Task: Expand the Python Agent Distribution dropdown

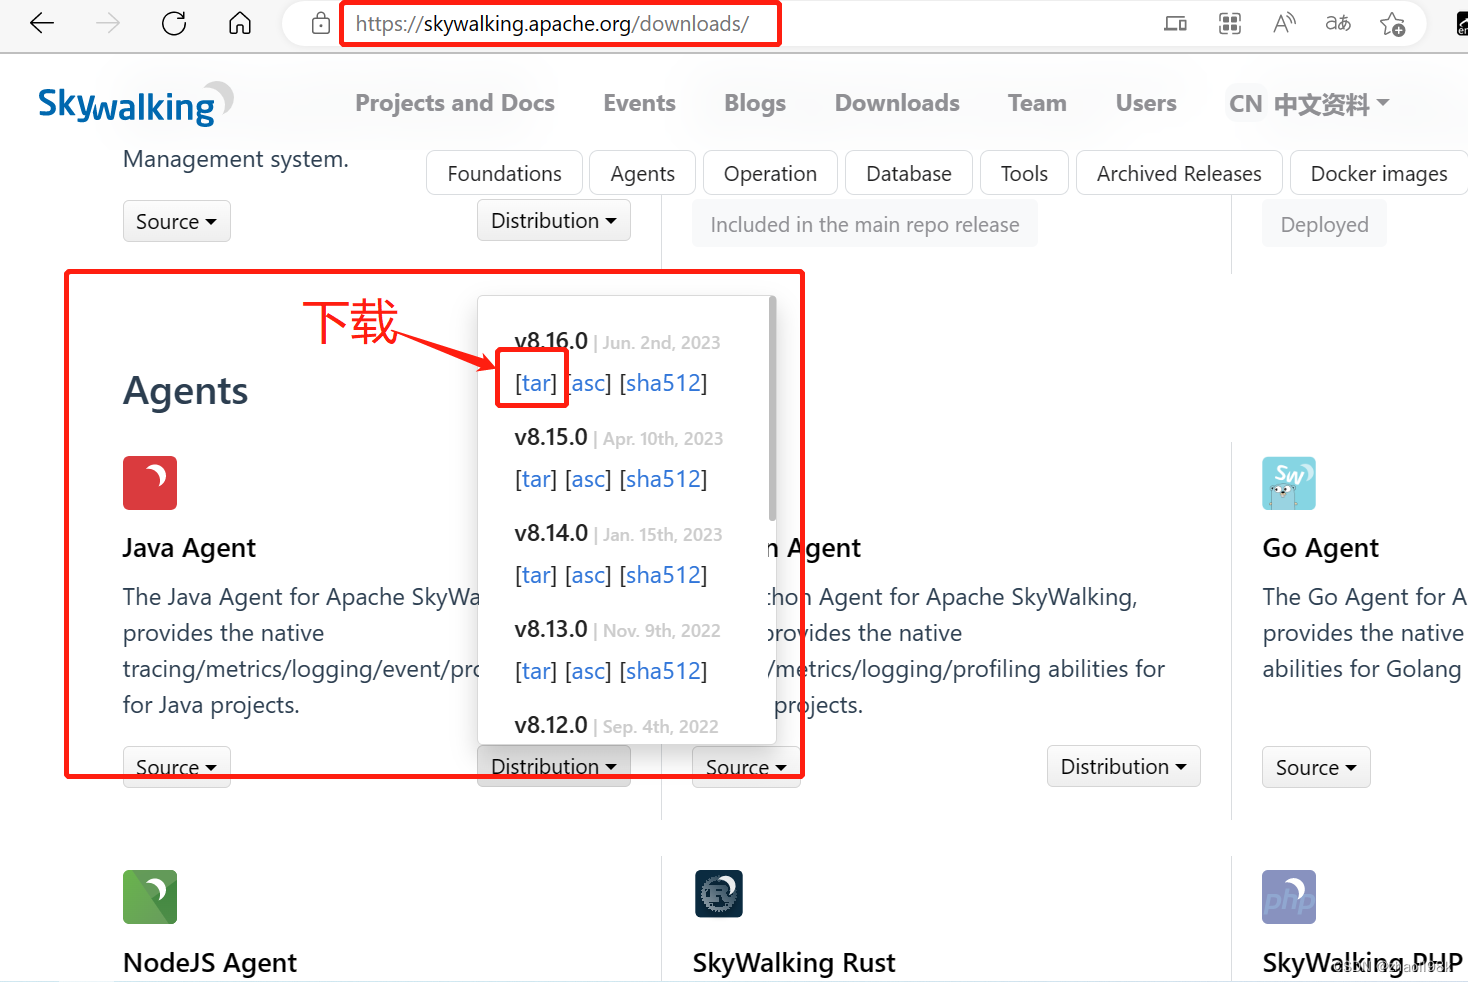Action: [x=1124, y=766]
